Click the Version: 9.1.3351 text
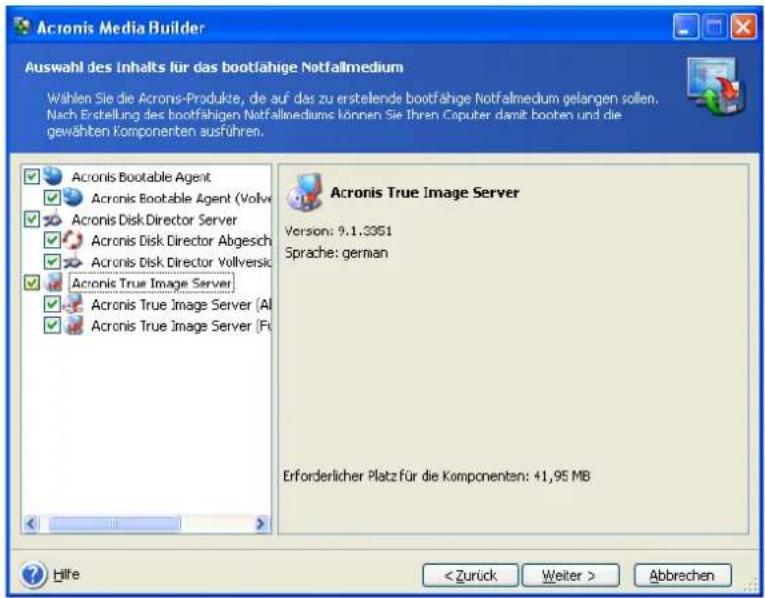This screenshot has width=765, height=598. pos(338,230)
